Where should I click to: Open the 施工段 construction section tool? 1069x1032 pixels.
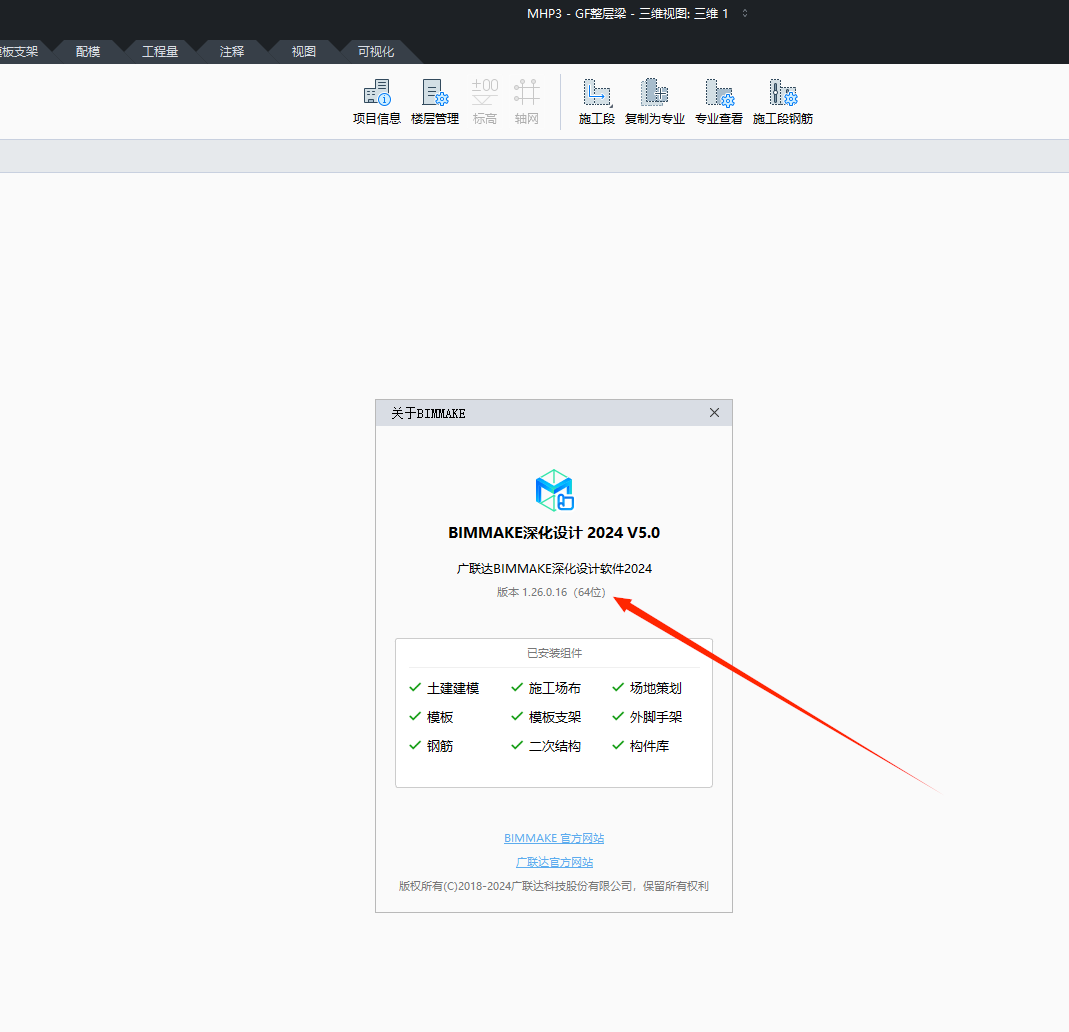pos(597,102)
